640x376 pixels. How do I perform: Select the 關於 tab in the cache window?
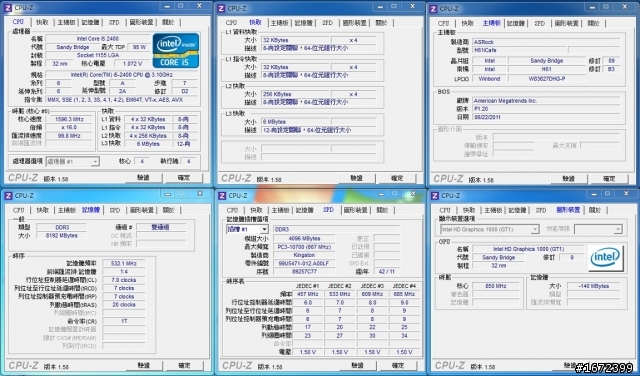click(381, 23)
